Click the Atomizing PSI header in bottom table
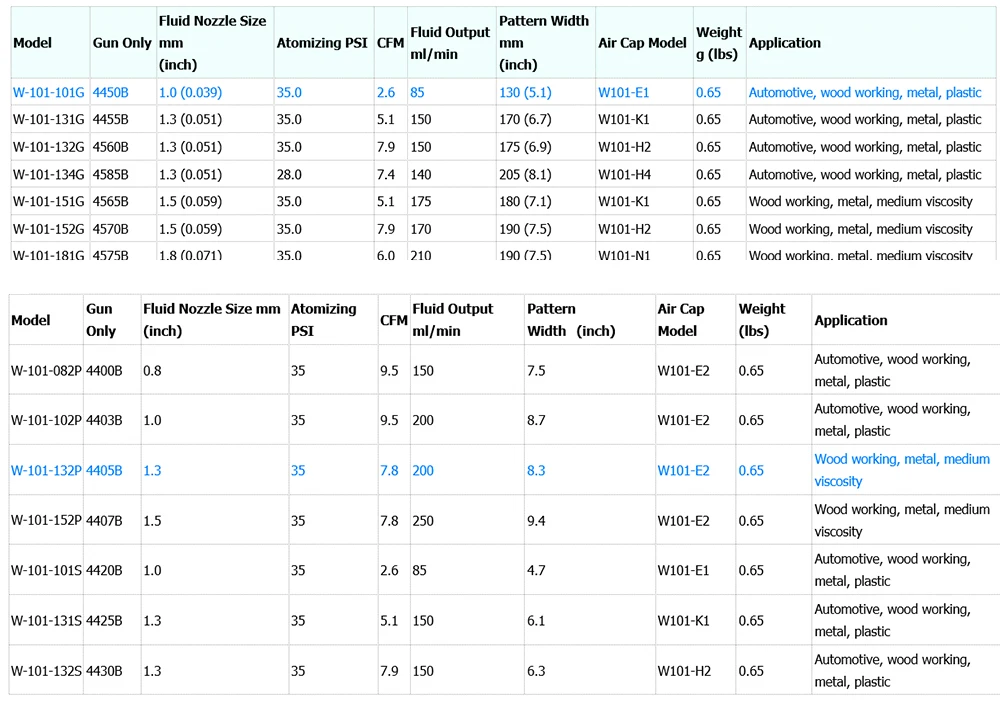The height and width of the screenshot is (707, 1000). 323,319
